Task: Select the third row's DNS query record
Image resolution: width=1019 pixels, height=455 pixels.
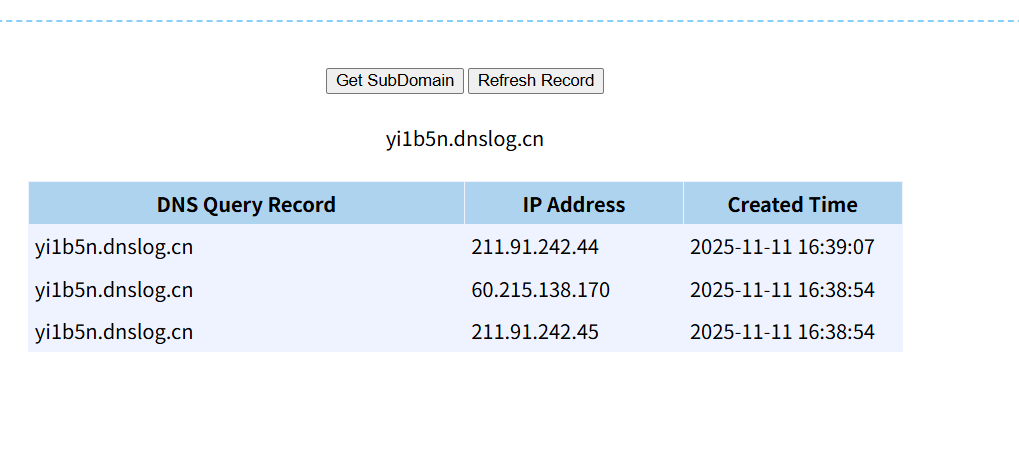Action: [114, 332]
